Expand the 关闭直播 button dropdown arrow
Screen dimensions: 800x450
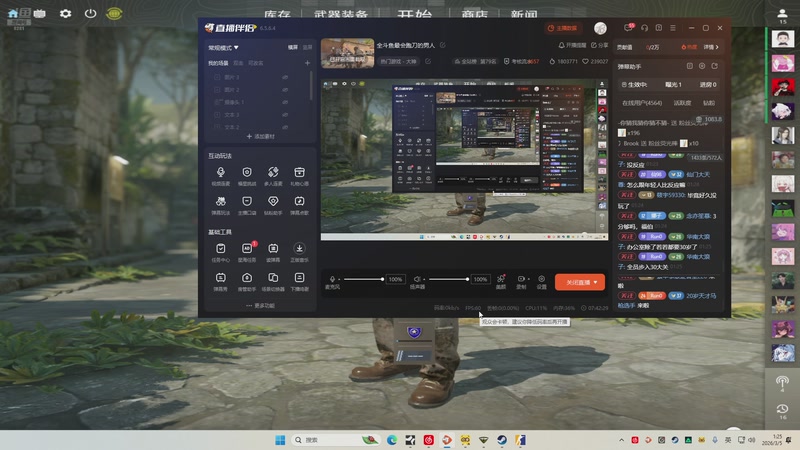click(595, 282)
